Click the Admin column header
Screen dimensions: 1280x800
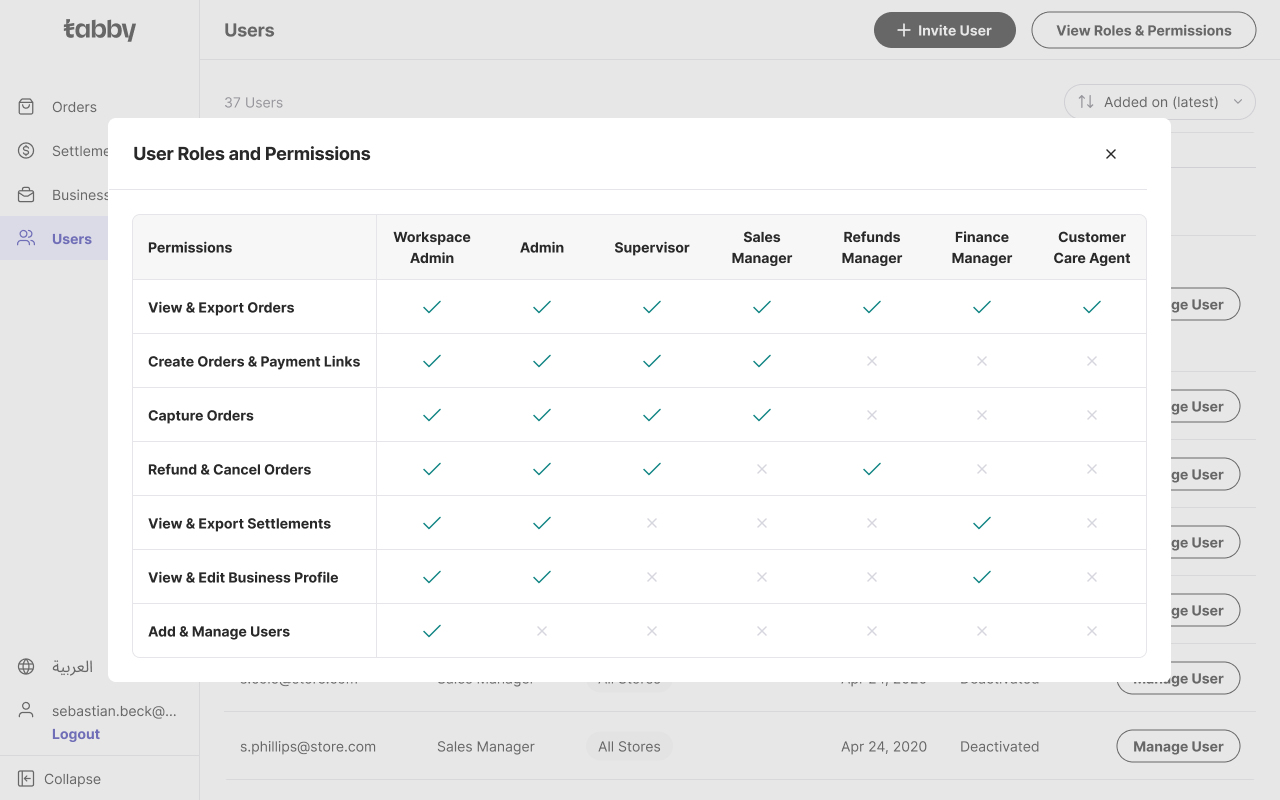[542, 247]
